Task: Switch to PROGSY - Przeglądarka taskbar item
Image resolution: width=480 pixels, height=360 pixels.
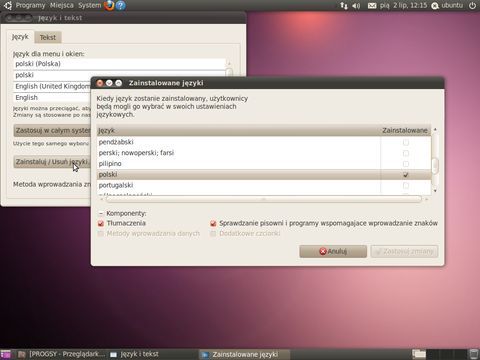Action: coord(61,354)
